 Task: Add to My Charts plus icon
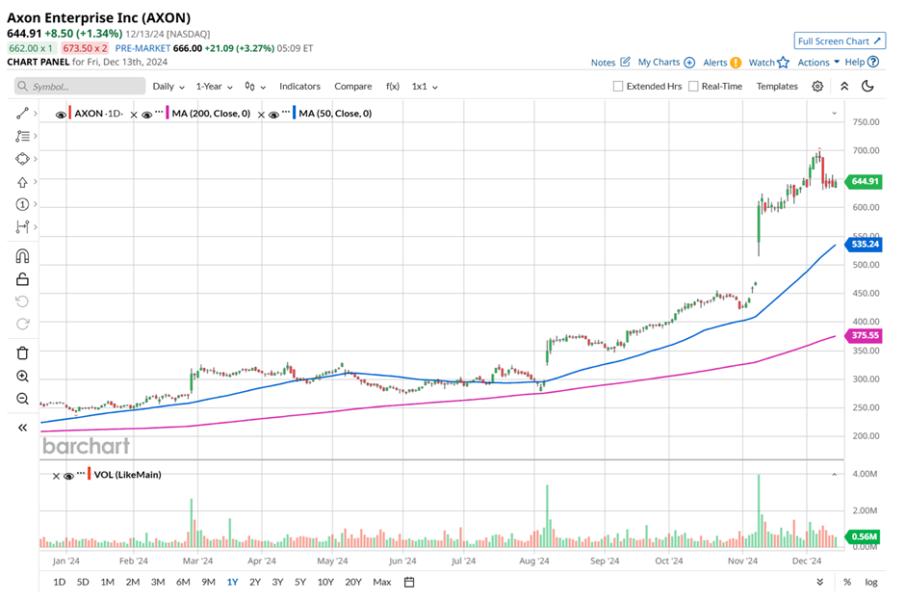pos(689,62)
